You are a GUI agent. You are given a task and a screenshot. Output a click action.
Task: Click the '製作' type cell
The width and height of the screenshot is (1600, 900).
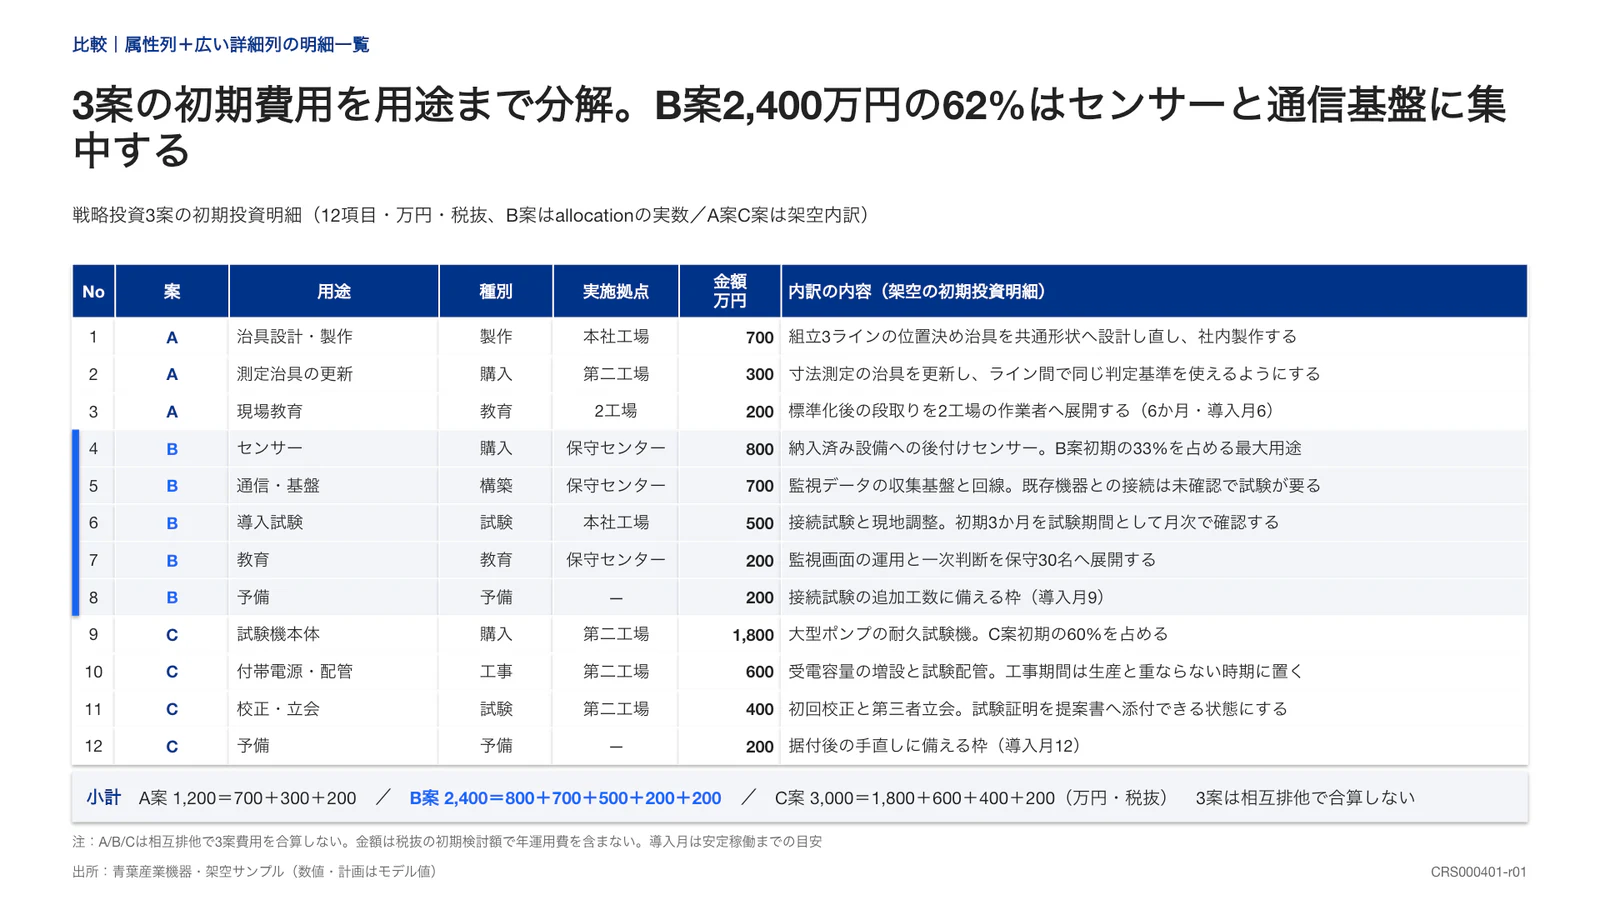495,337
